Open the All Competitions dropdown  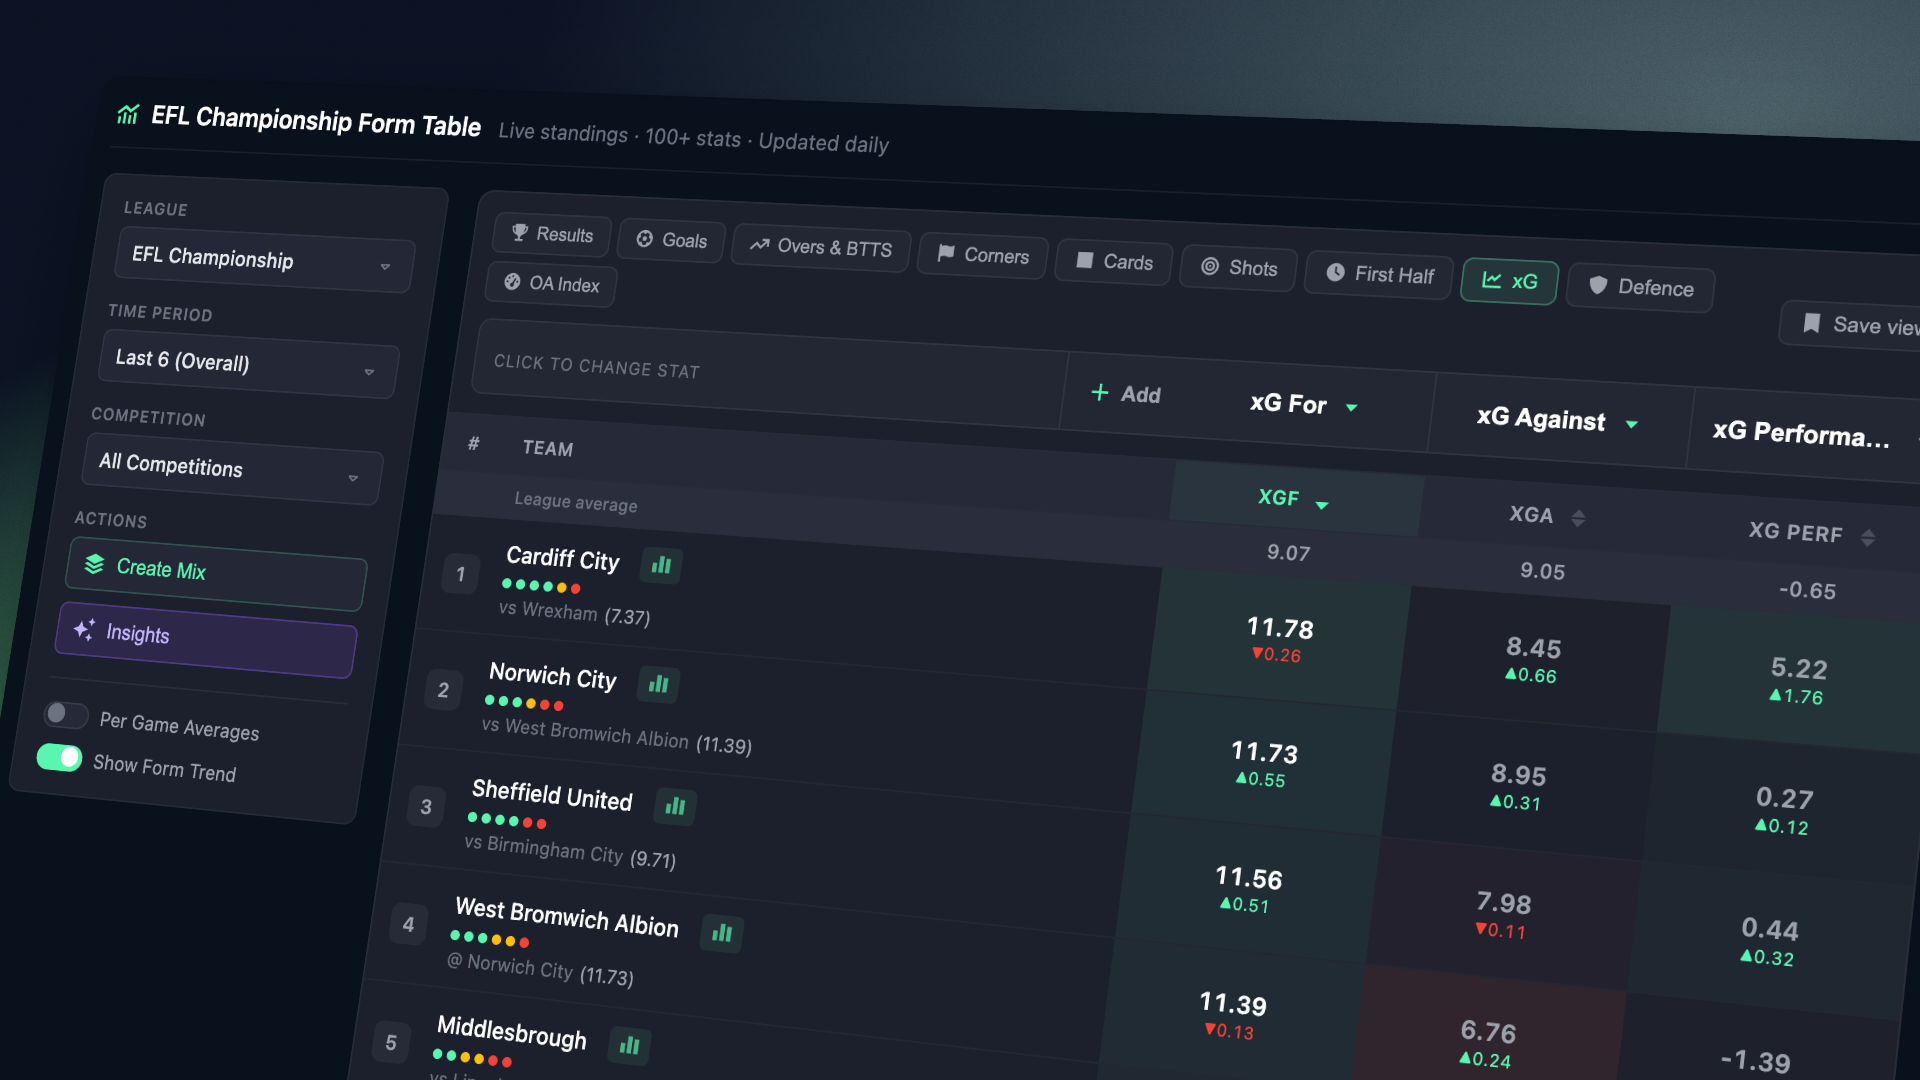pyautogui.click(x=233, y=468)
